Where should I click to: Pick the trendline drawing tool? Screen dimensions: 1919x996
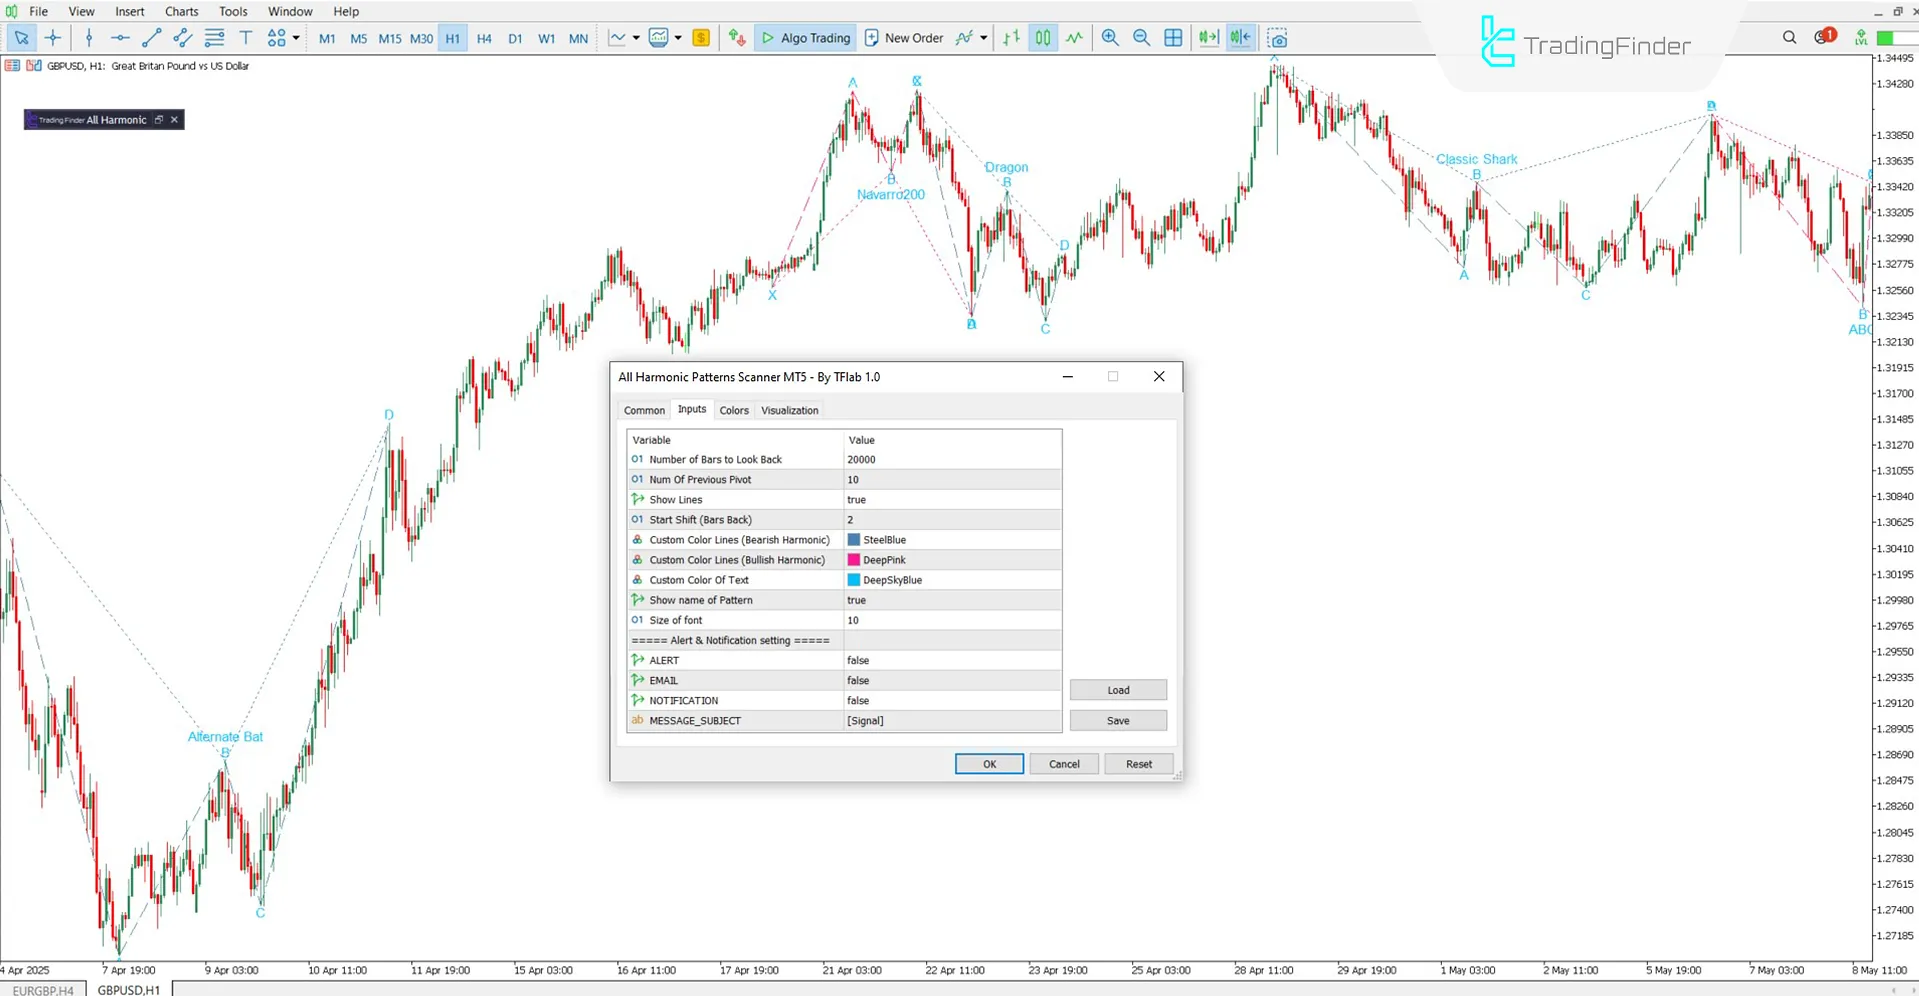pyautogui.click(x=151, y=38)
